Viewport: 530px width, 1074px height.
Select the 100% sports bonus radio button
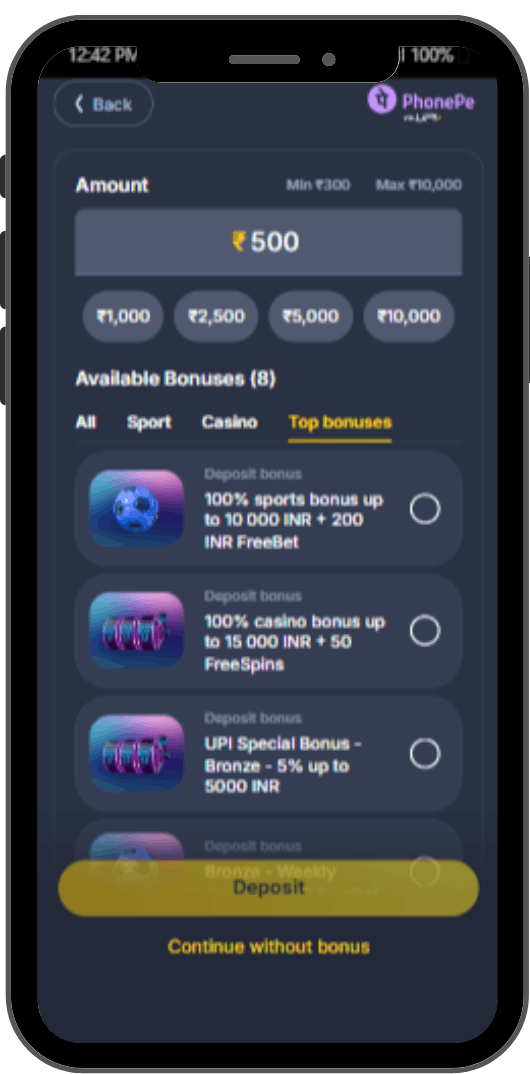click(x=425, y=509)
